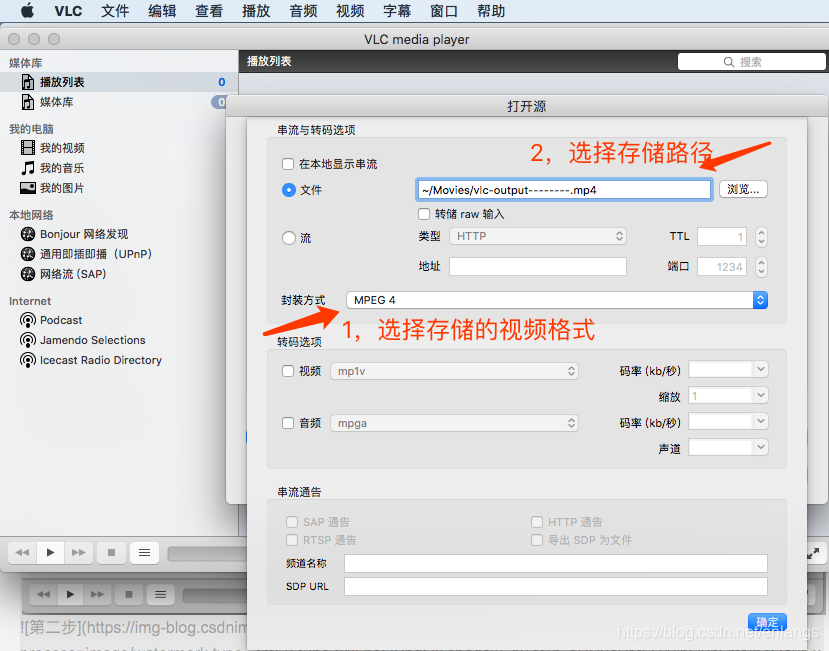Click play in the background window controls
Viewport: 829px width, 651px height.
point(70,594)
